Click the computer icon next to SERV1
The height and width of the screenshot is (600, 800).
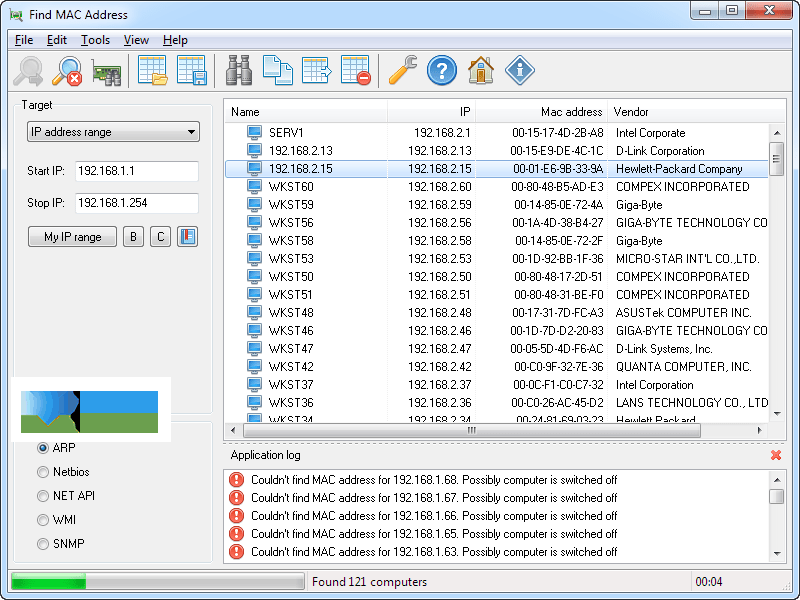pyautogui.click(x=254, y=132)
